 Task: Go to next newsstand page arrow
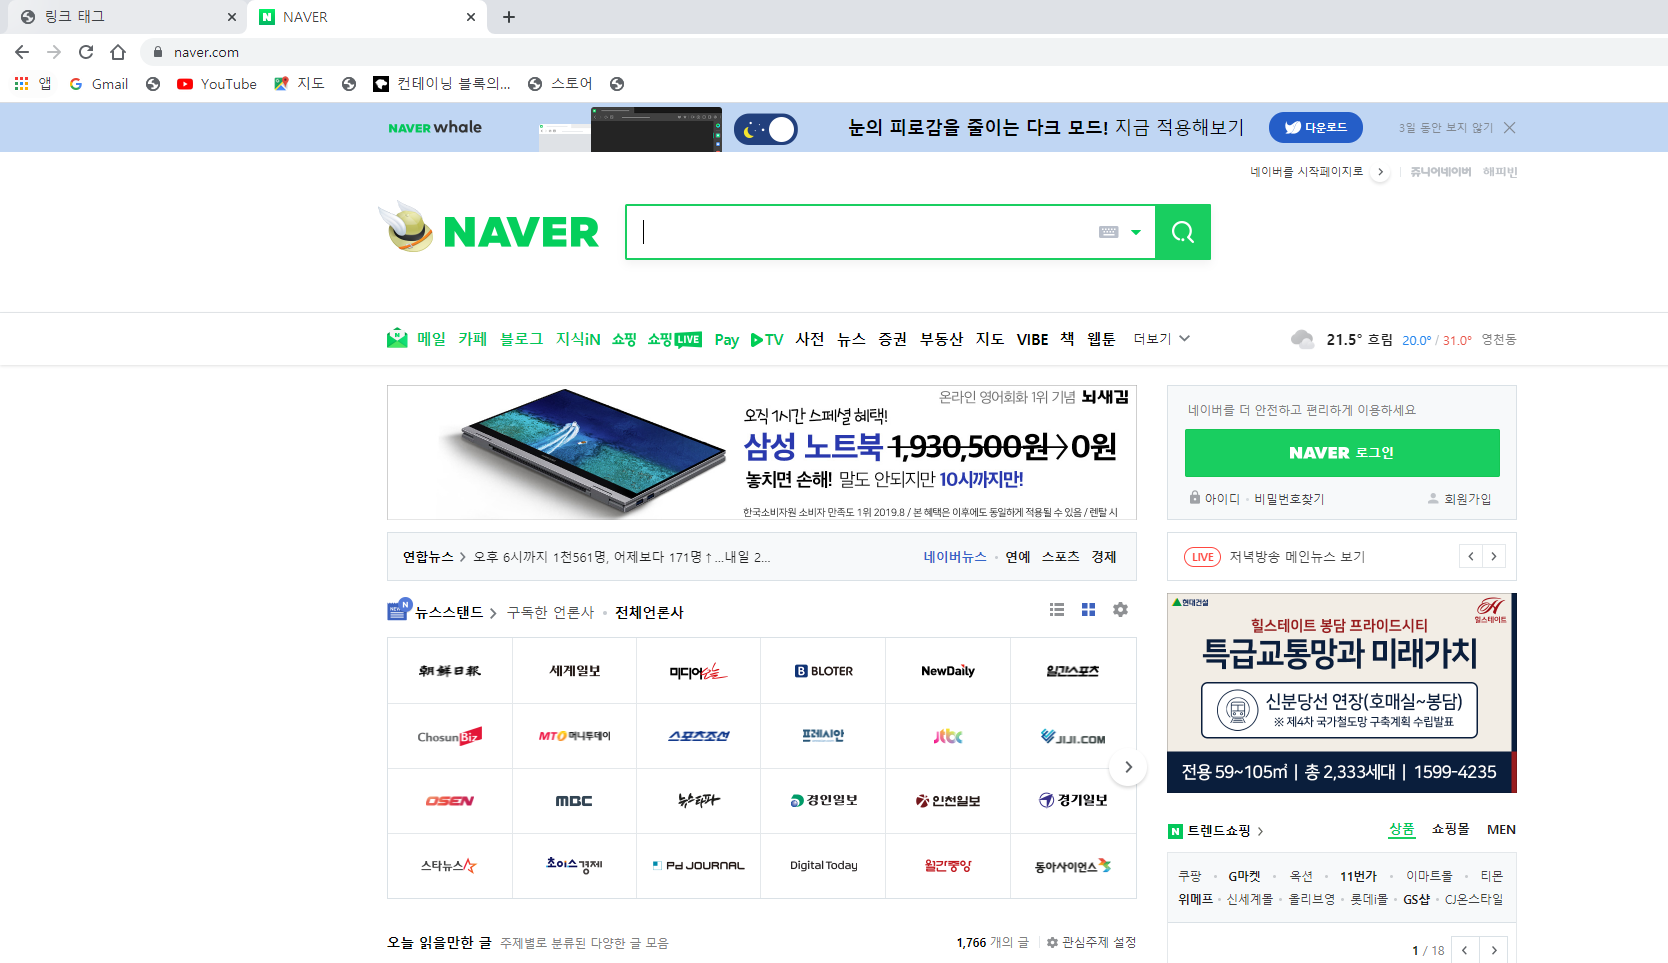tap(1128, 767)
